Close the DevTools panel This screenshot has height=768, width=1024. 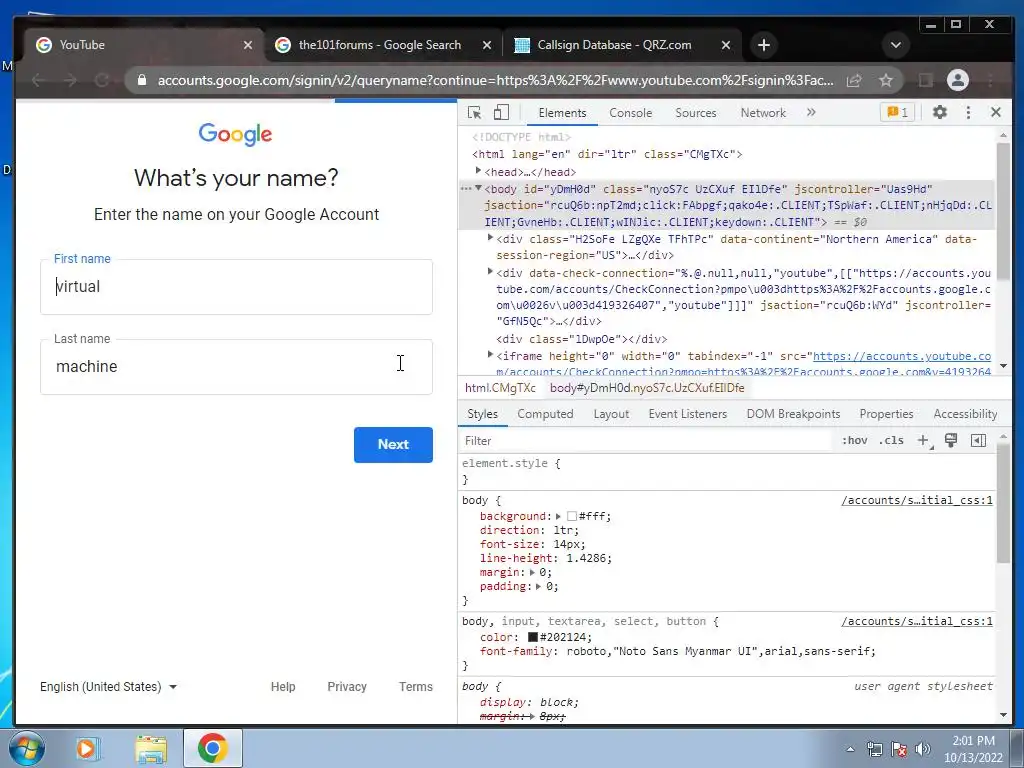click(x=995, y=112)
